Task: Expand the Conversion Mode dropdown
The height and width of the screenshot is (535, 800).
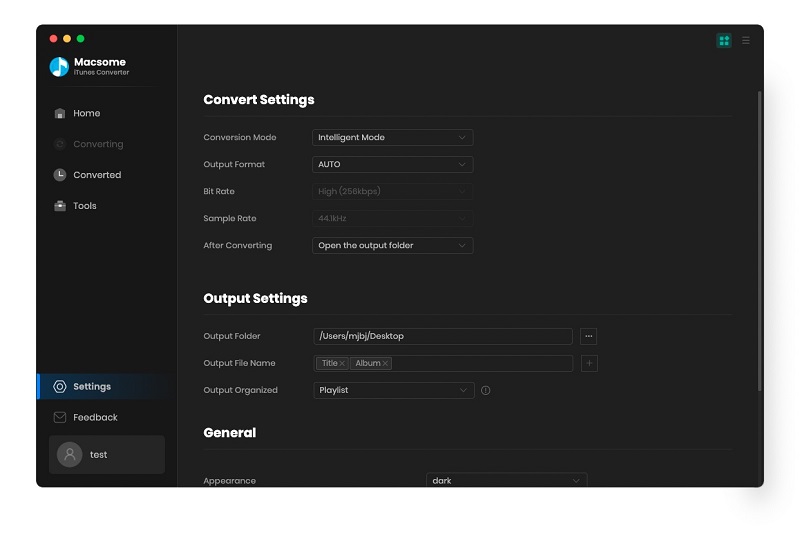Action: click(392, 138)
